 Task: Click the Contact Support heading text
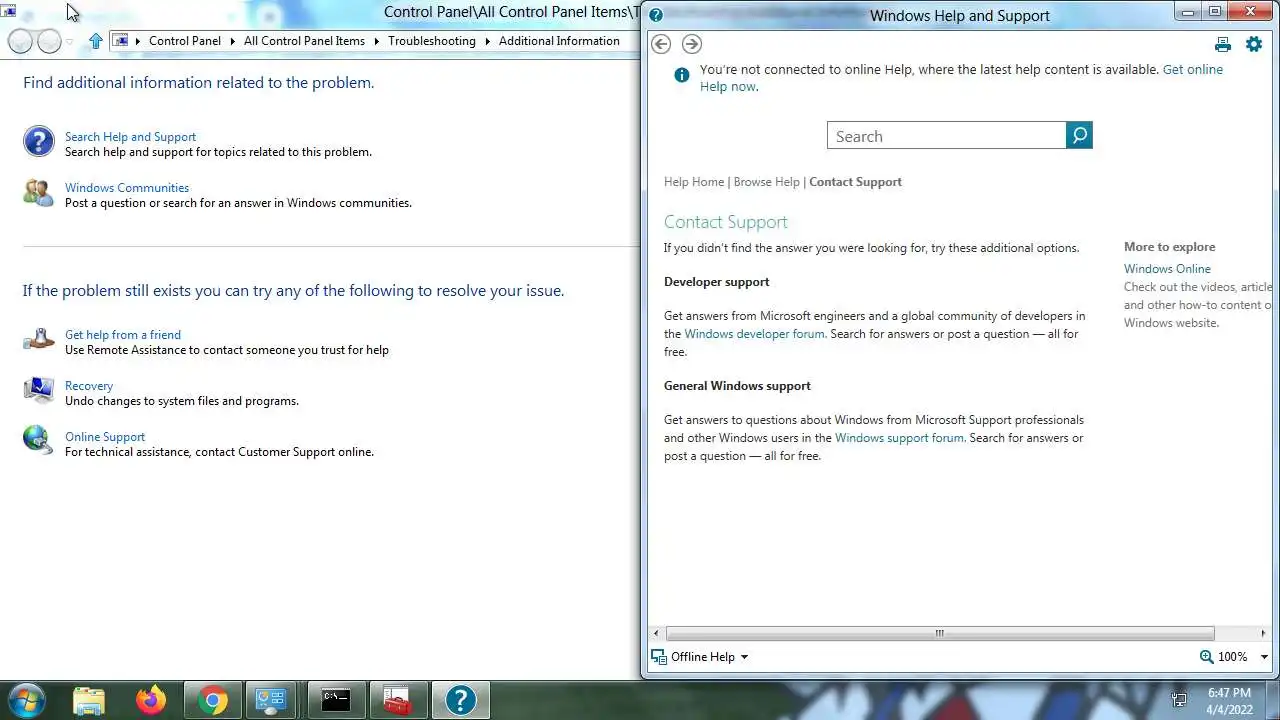(726, 222)
